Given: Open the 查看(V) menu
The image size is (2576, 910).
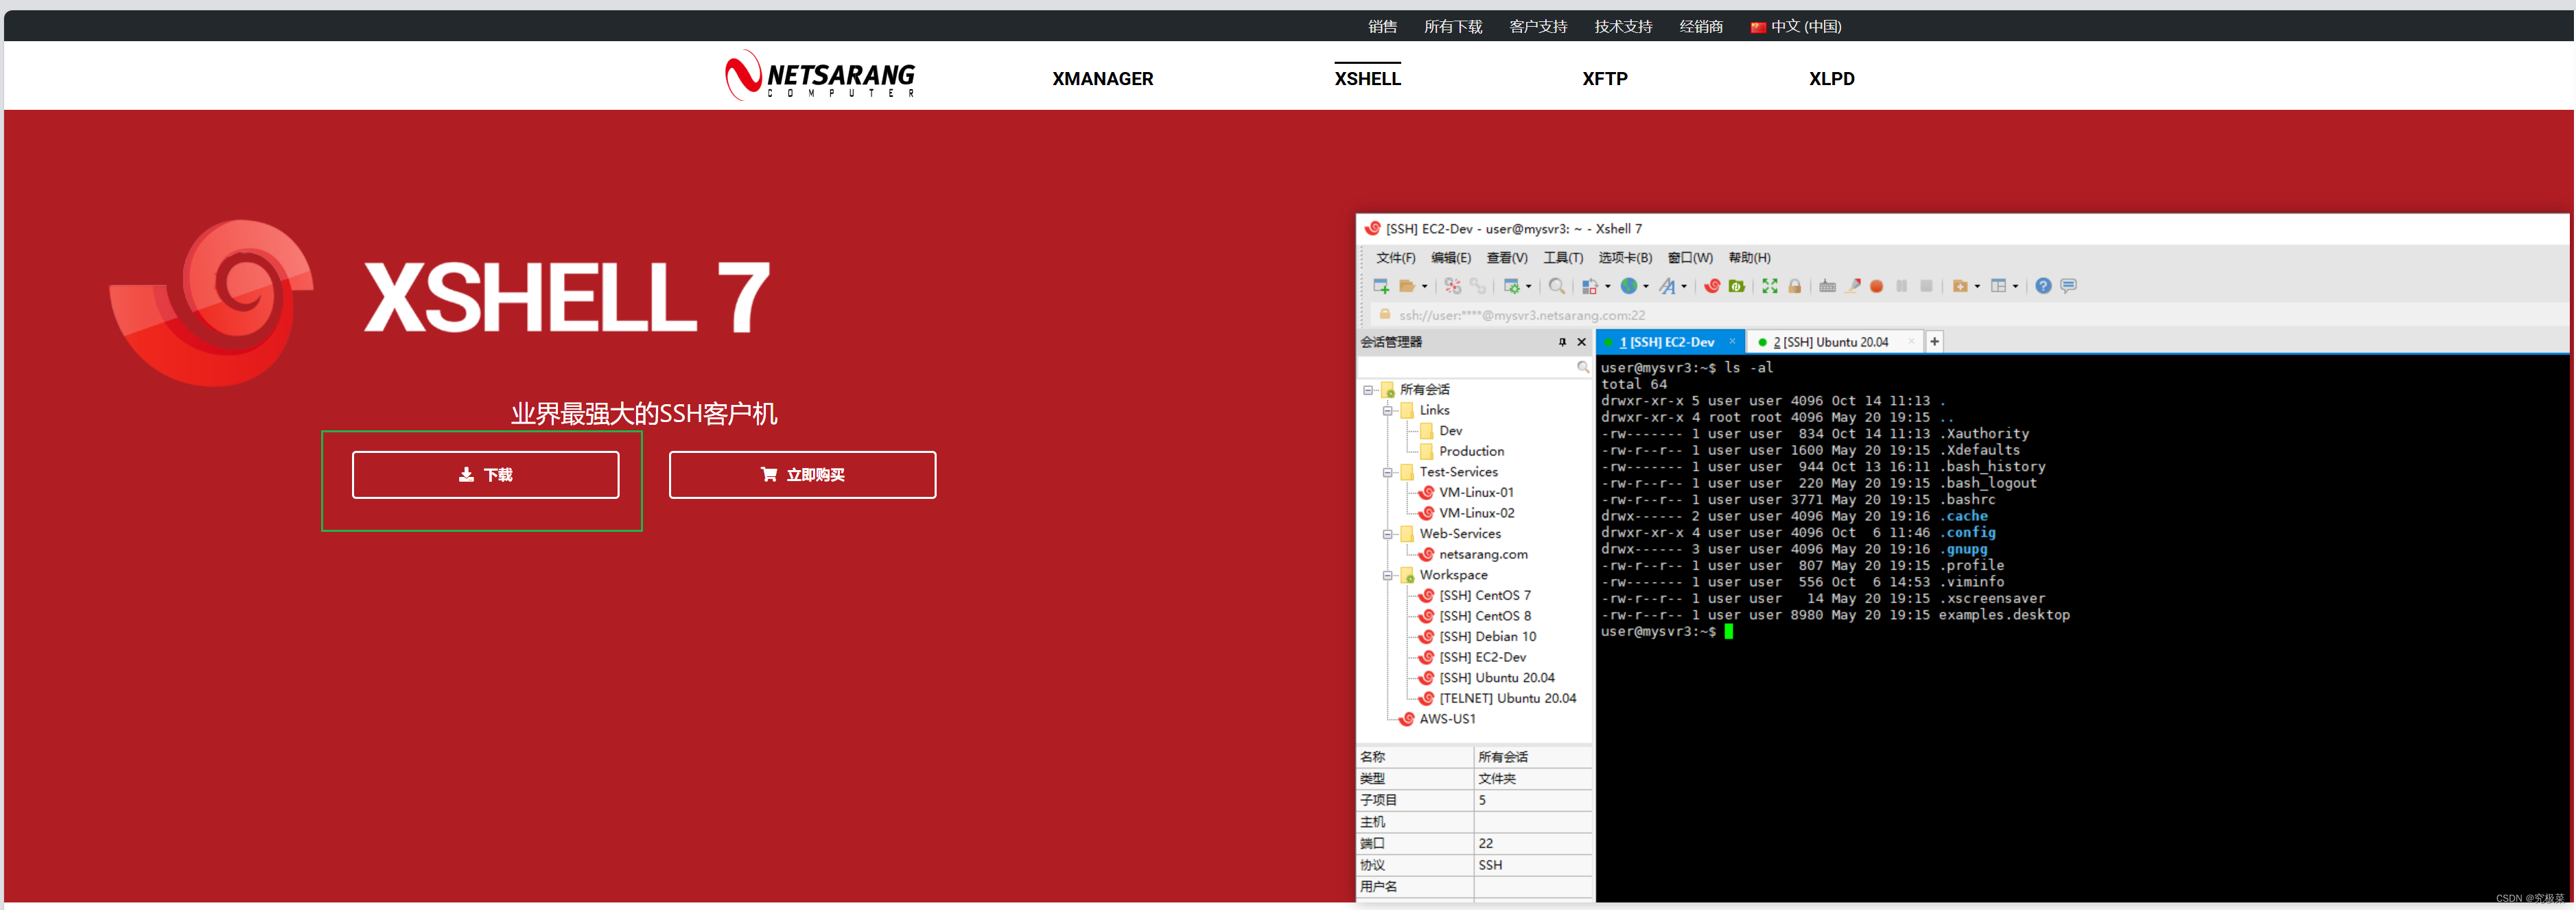Looking at the screenshot, I should click(x=1507, y=258).
